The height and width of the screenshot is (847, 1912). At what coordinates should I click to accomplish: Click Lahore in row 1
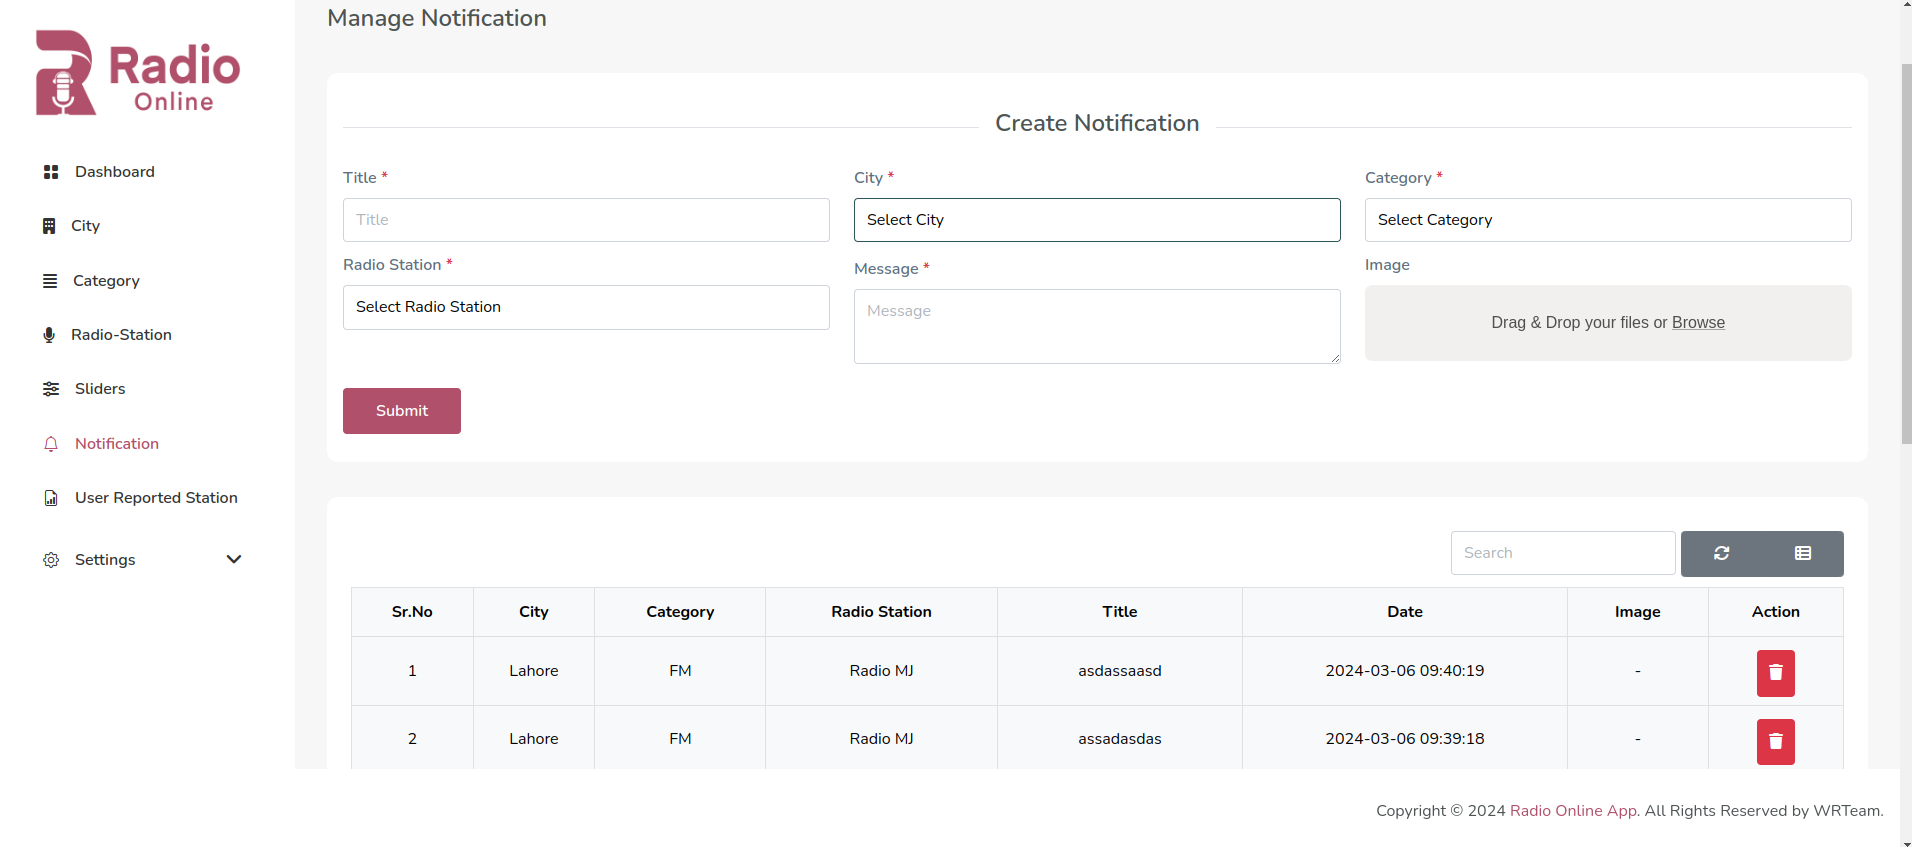tap(534, 671)
